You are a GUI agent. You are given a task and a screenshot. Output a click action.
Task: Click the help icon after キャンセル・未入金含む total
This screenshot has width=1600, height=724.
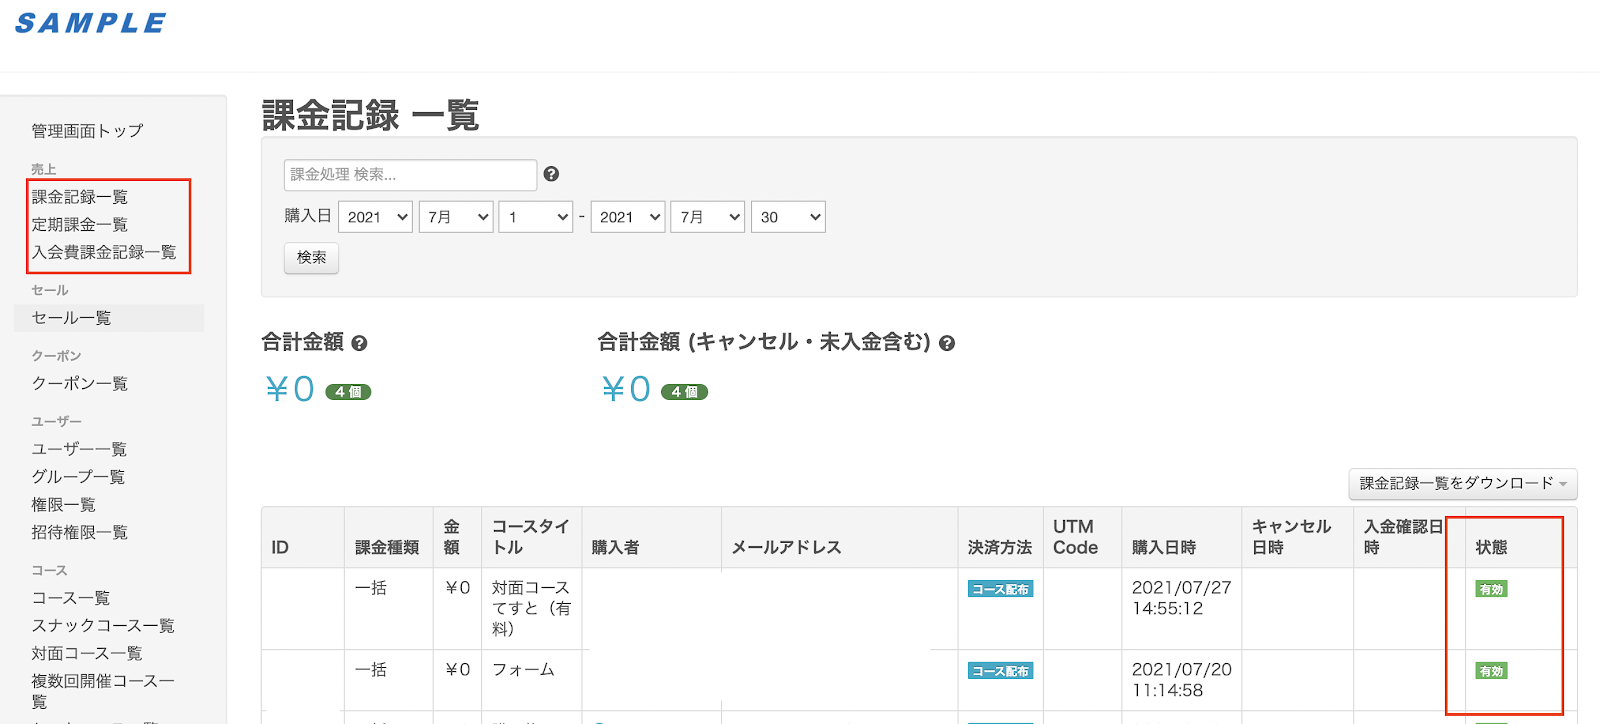coord(947,343)
